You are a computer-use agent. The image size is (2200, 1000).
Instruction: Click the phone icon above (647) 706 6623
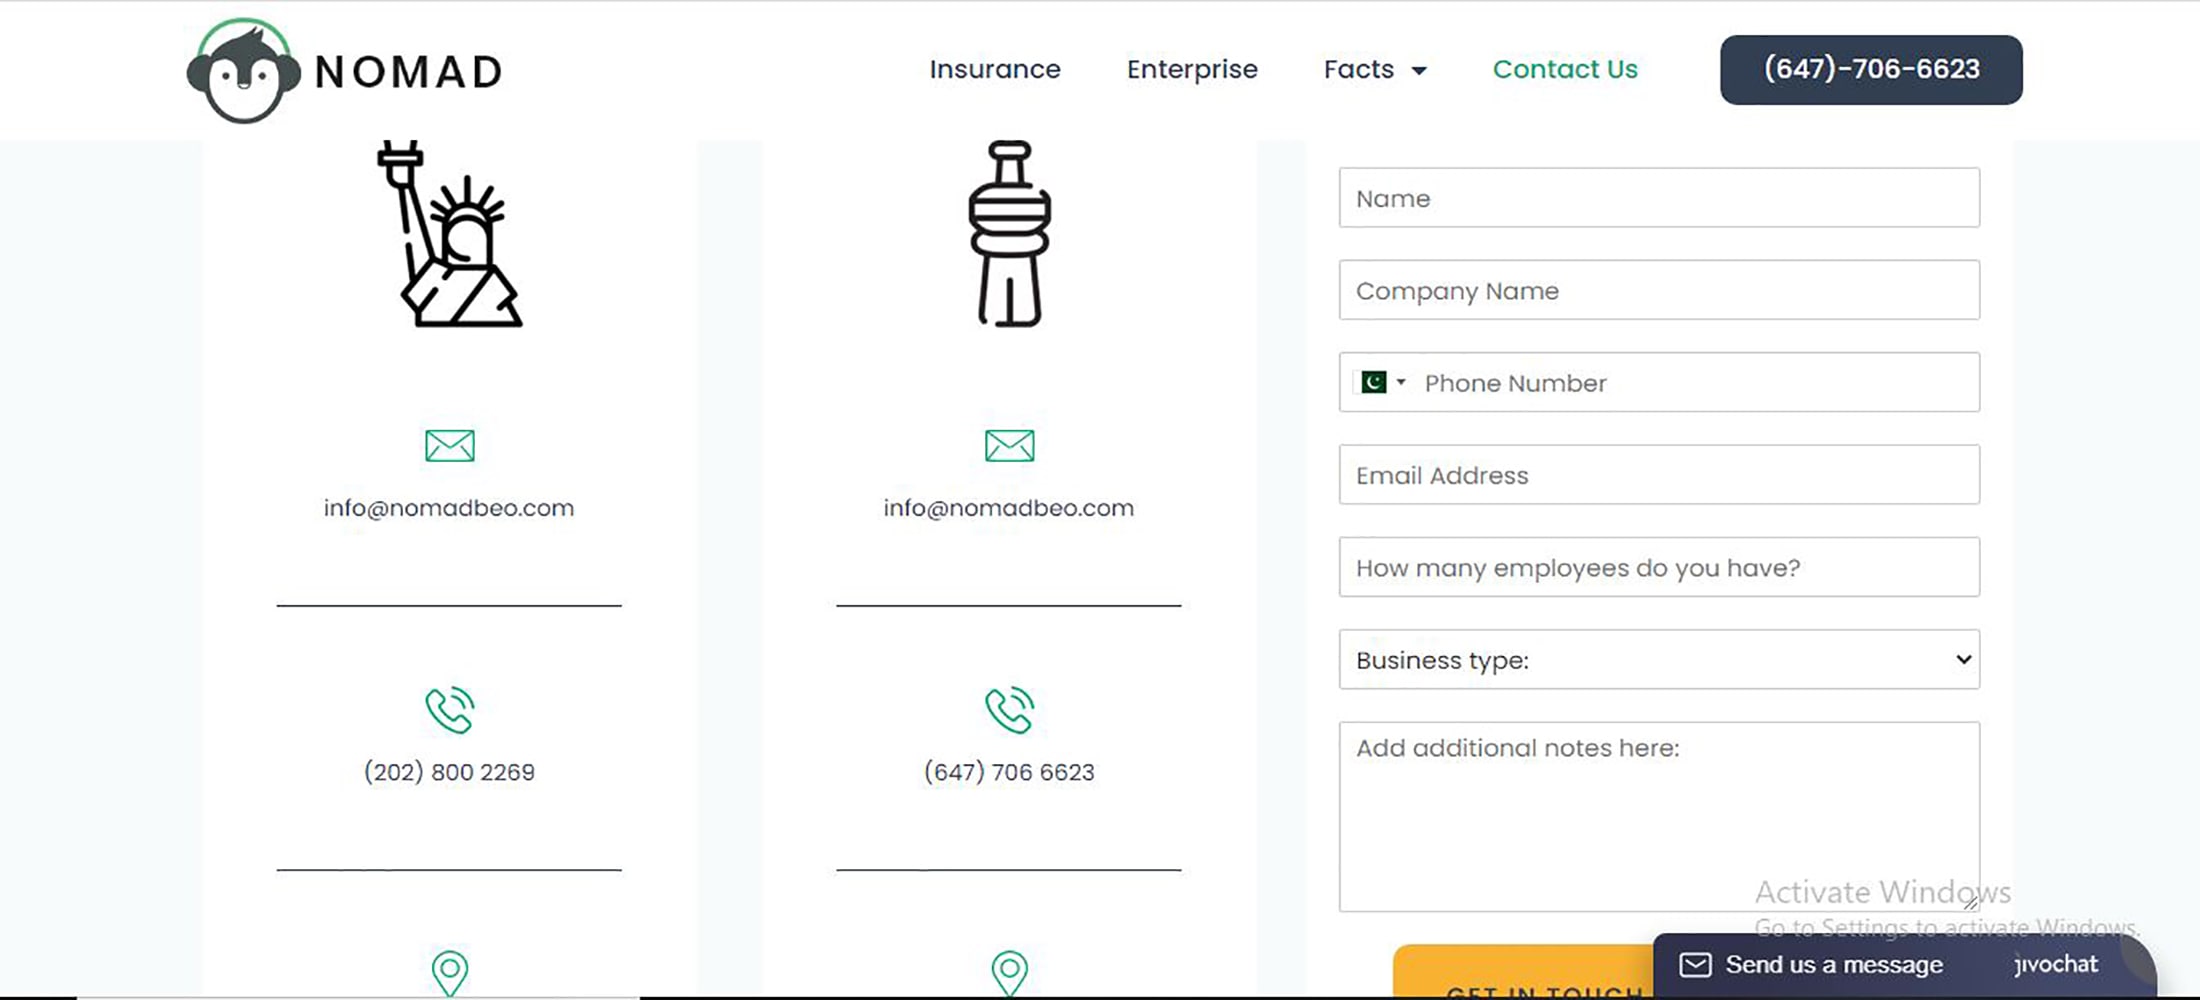tap(1009, 710)
